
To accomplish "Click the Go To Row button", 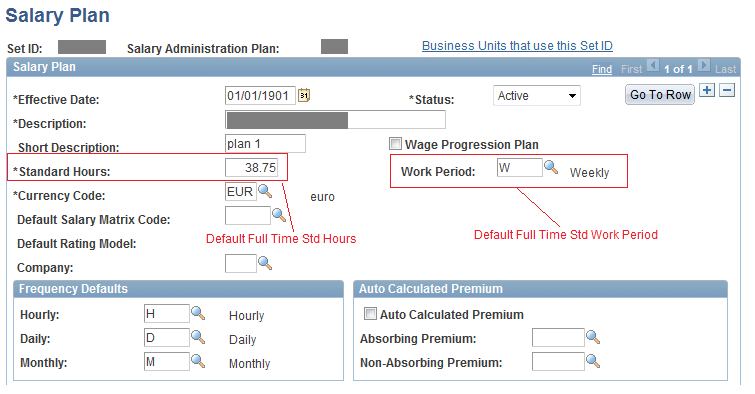I will click(660, 95).
